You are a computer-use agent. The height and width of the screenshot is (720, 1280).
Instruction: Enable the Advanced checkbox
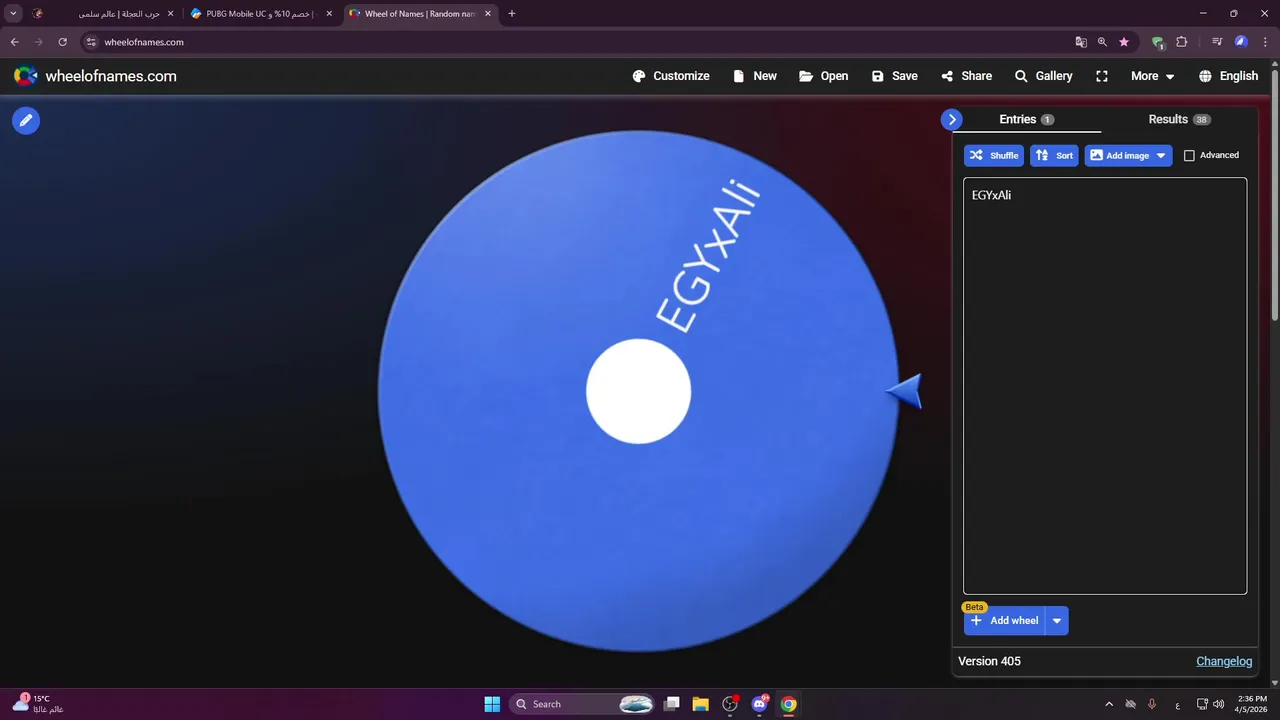coord(1189,155)
